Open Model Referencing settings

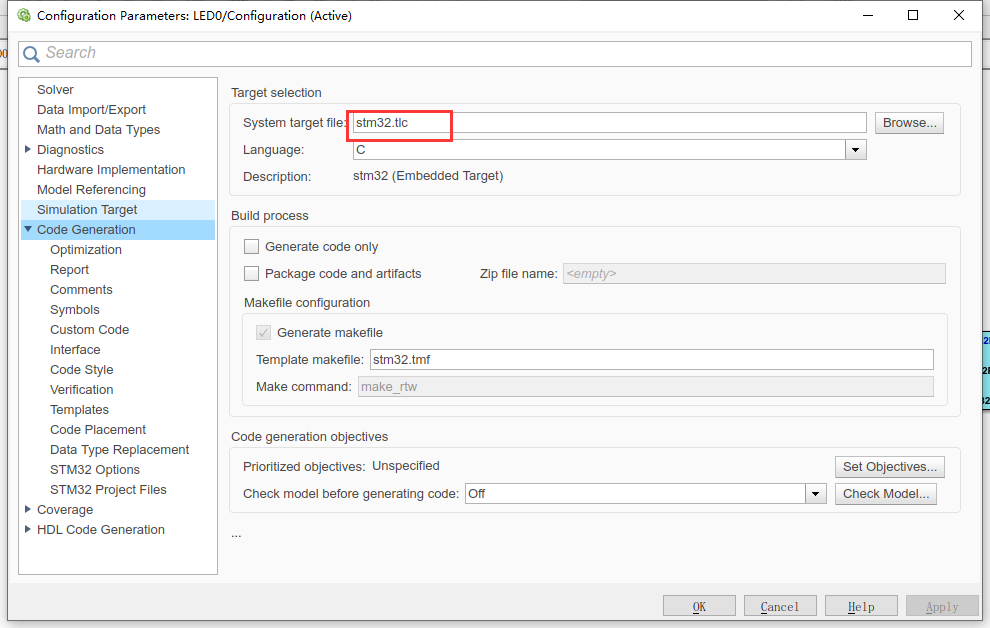pos(91,189)
